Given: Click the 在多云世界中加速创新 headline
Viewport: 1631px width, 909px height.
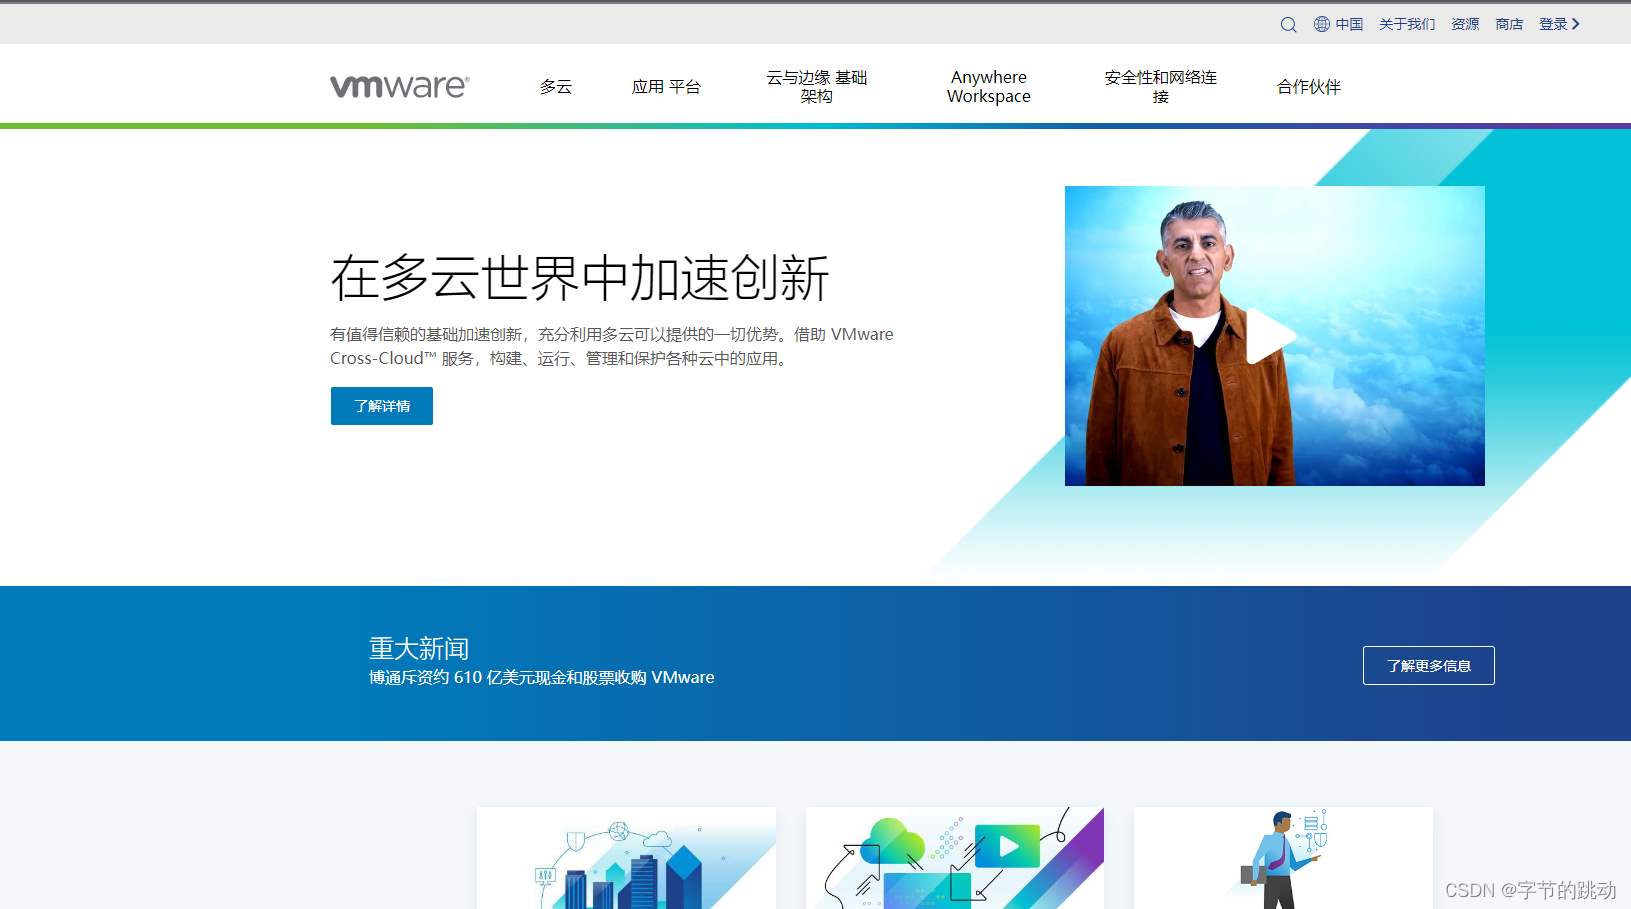Looking at the screenshot, I should click(580, 278).
